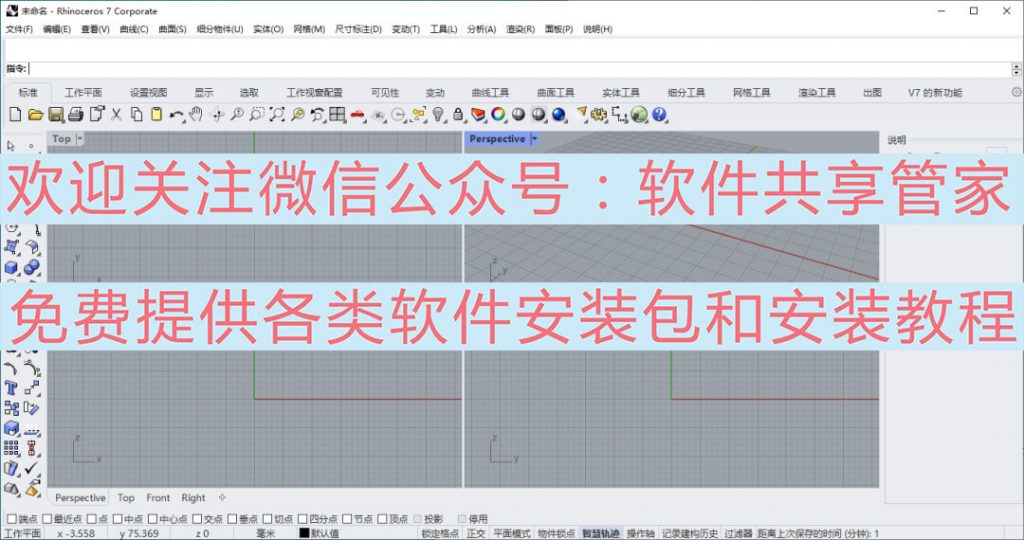The width and height of the screenshot is (1024, 540).
Task: Open the Top viewport title dropdown arrow
Action: pyautogui.click(x=80, y=138)
